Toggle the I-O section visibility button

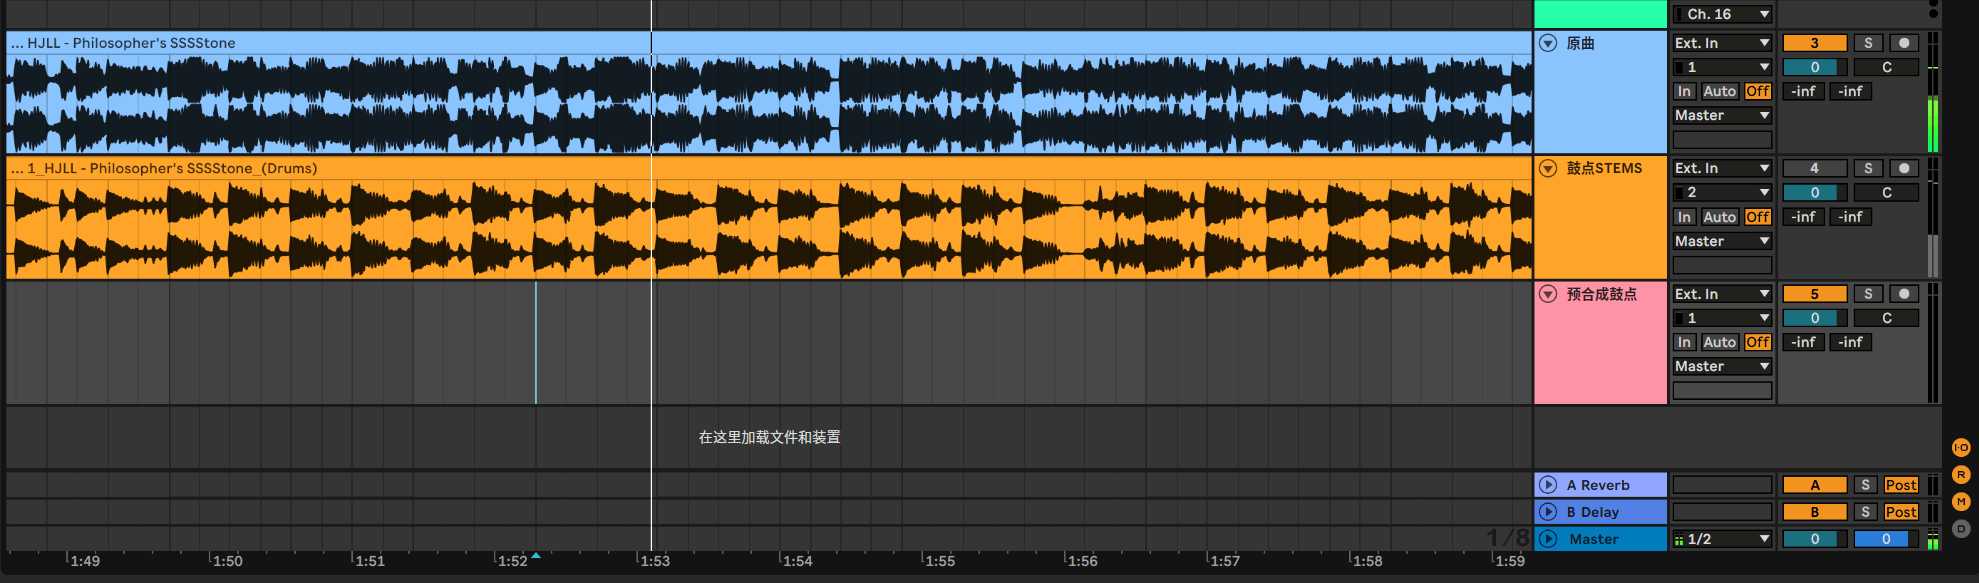pos(1961,448)
